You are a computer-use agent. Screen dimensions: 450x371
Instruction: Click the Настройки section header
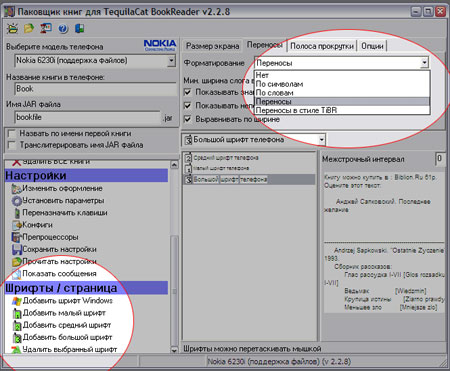(86, 176)
